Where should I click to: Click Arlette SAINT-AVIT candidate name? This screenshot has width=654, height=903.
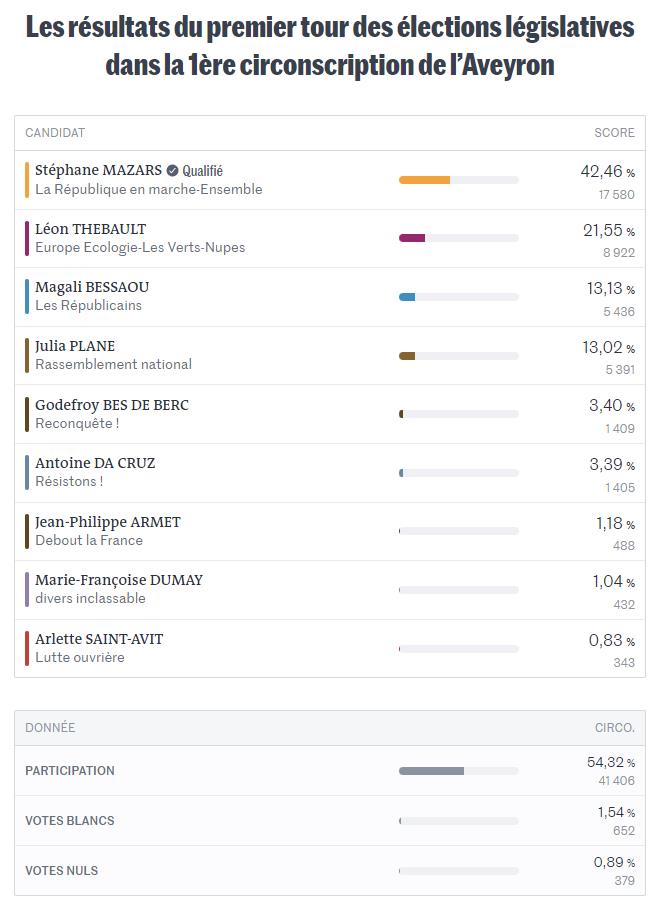pyautogui.click(x=99, y=639)
